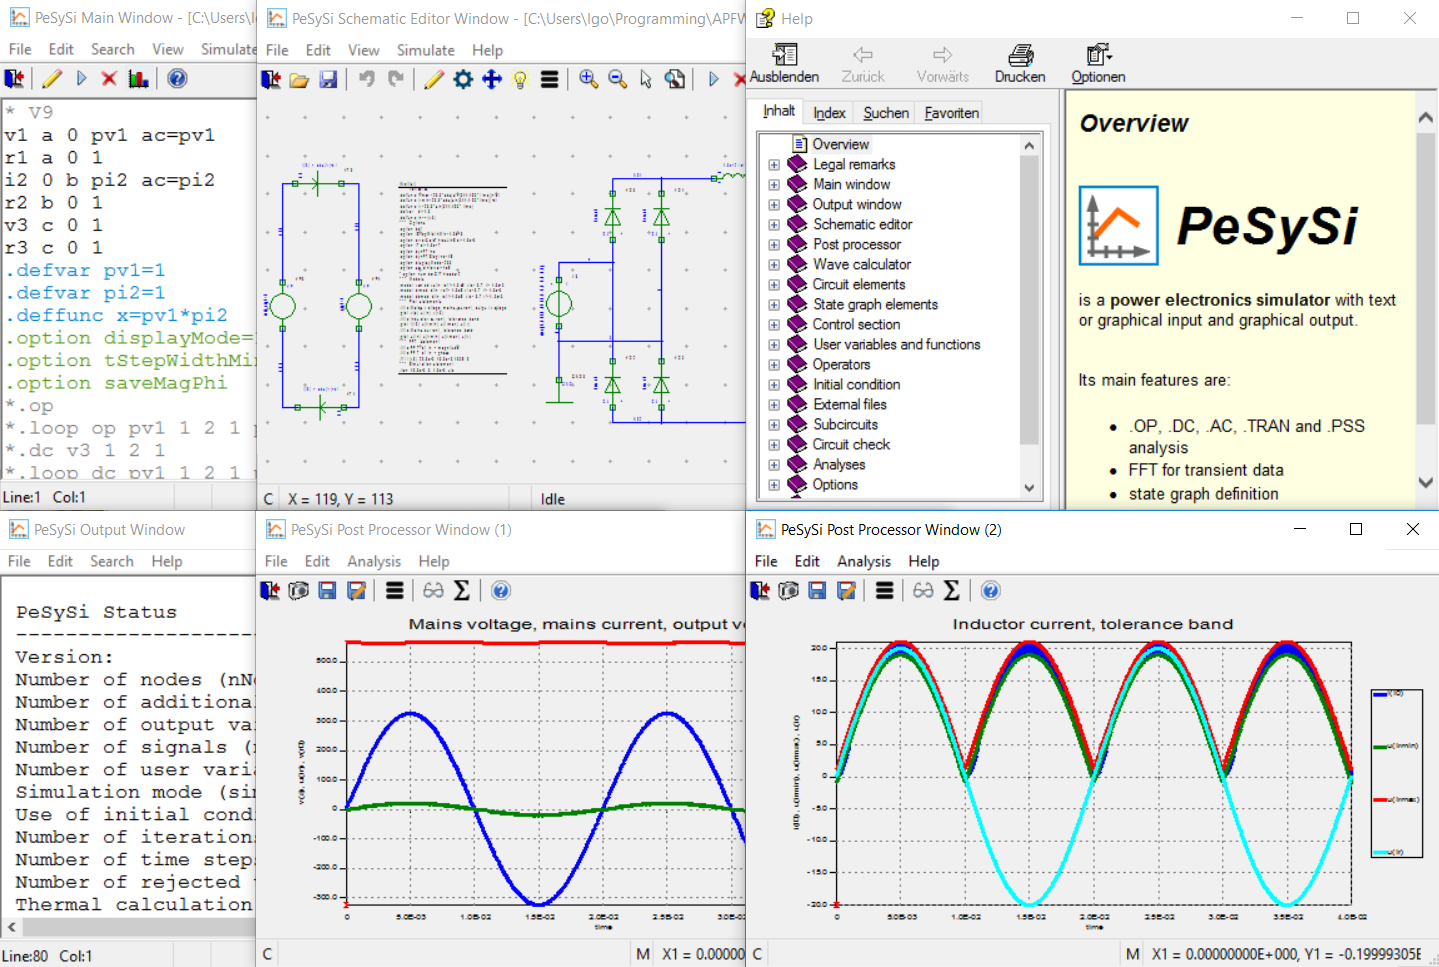Click the redo arrow in Schematic Editor toolbar
The width and height of the screenshot is (1439, 967).
396,79
